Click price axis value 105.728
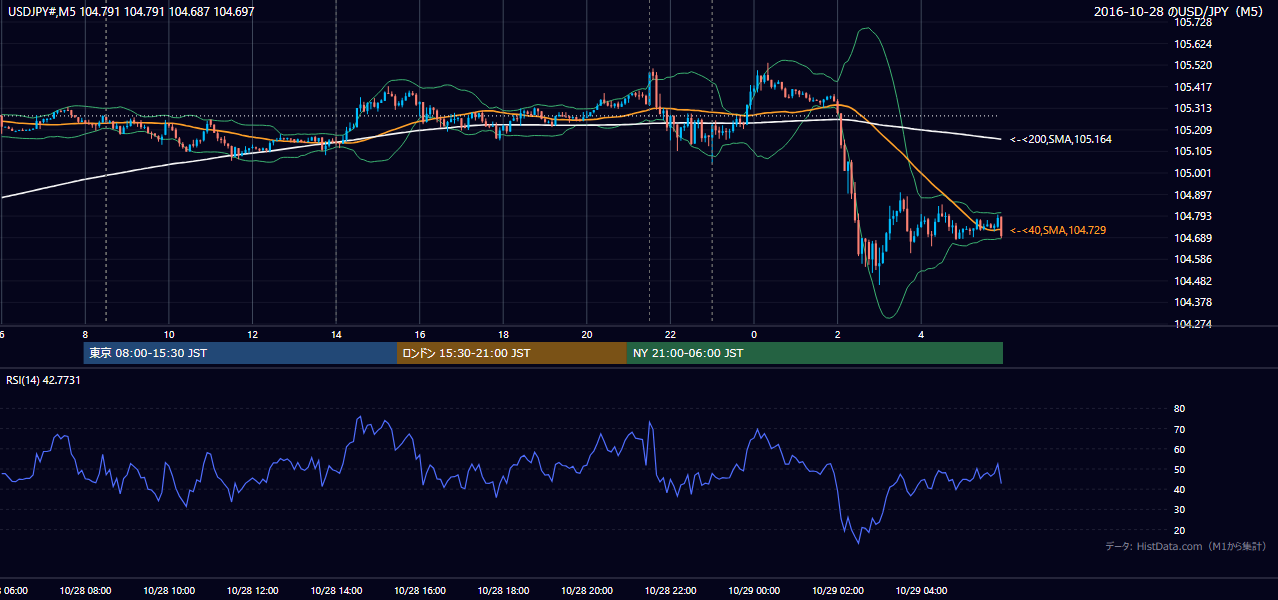Screen dimensions: 1278x600 click(1192, 22)
